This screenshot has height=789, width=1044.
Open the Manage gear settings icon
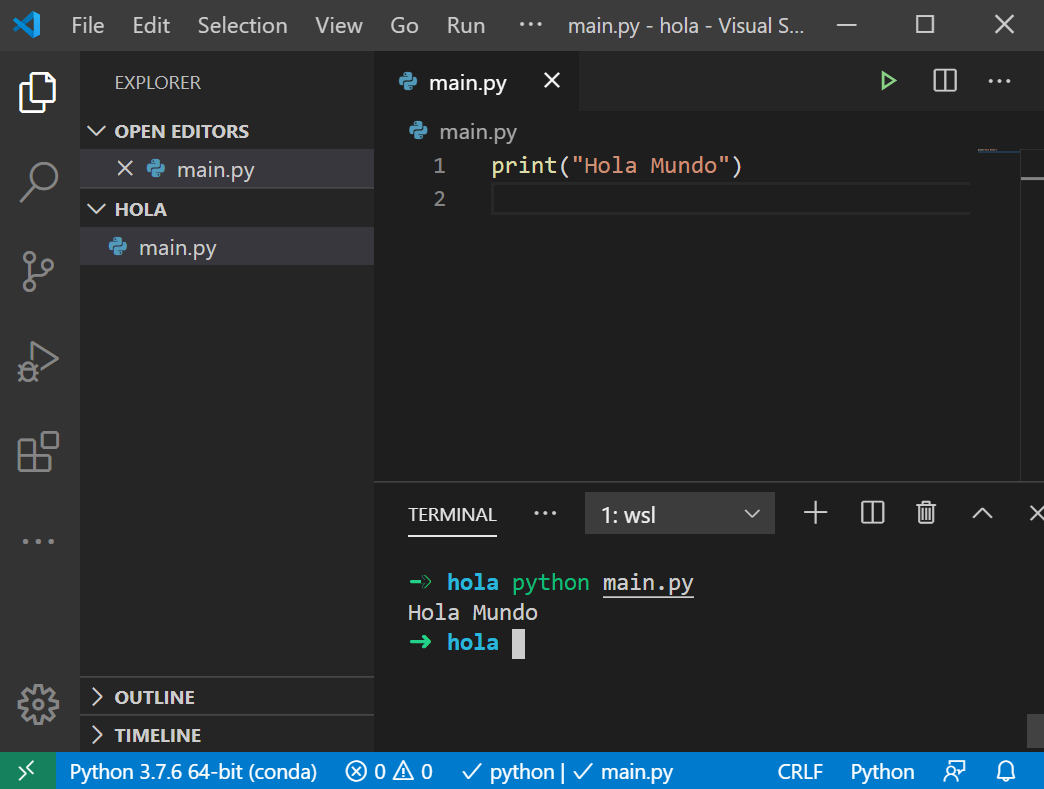(38, 704)
